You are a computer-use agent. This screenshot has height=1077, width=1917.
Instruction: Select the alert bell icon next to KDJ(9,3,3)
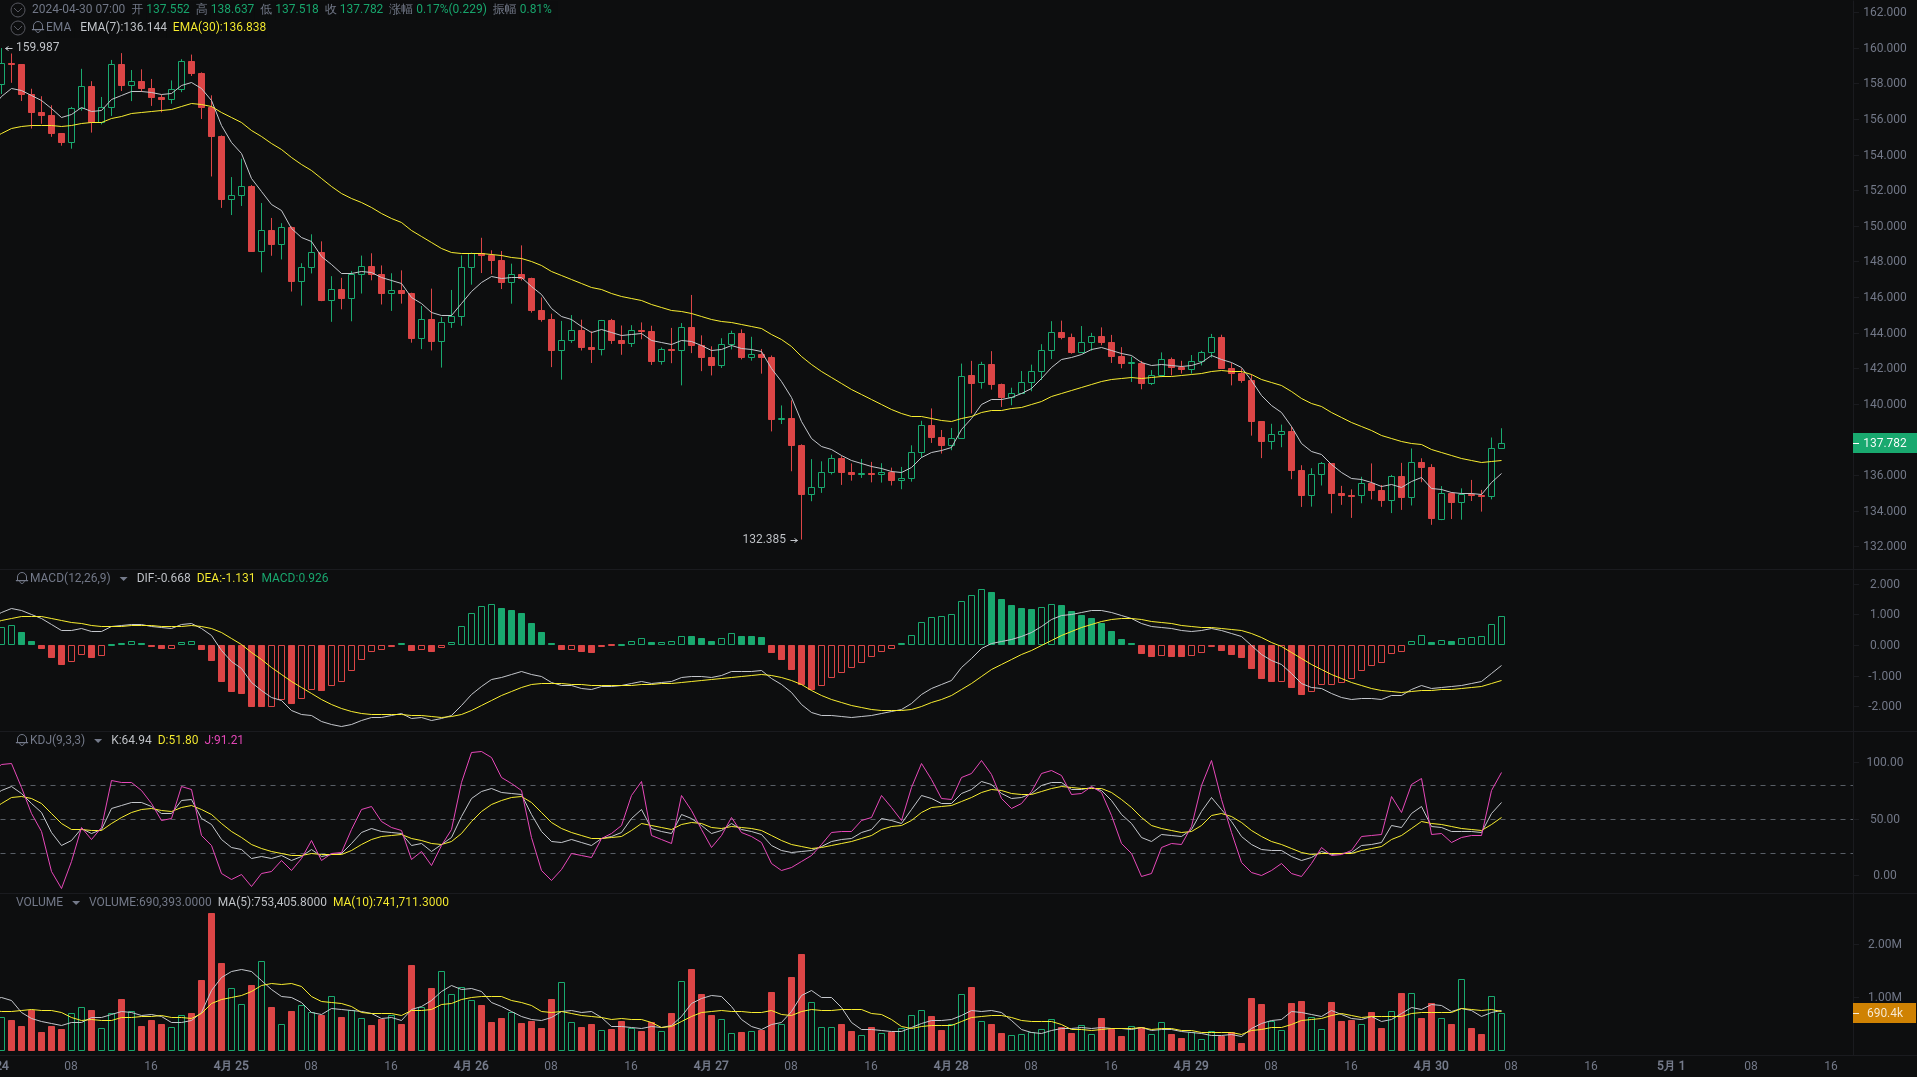[x=19, y=740]
